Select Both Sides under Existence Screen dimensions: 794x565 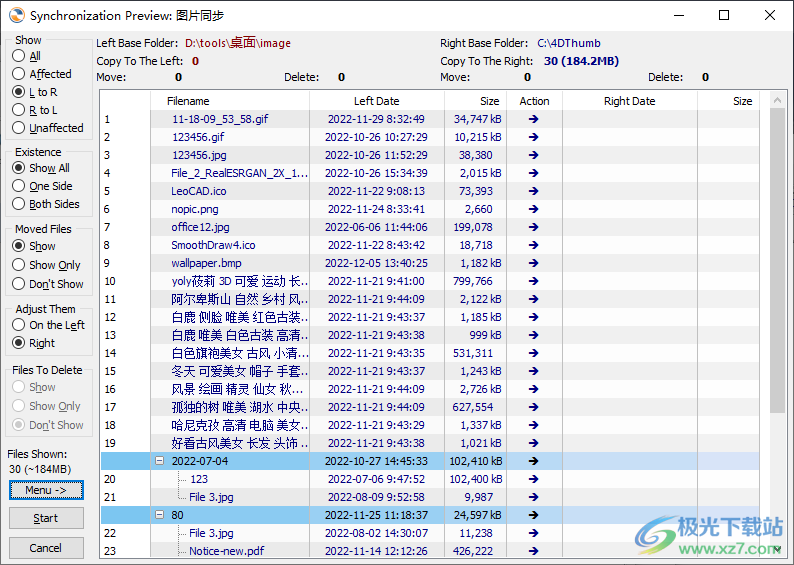pos(18,204)
